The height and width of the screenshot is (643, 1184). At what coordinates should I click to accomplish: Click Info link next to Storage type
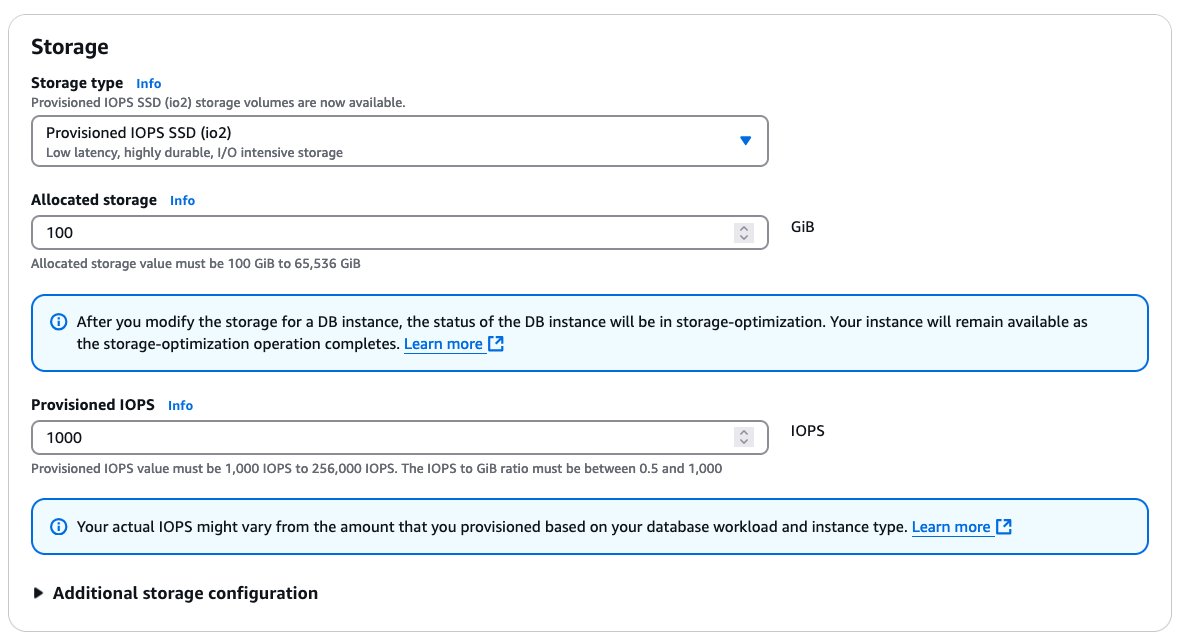(148, 84)
